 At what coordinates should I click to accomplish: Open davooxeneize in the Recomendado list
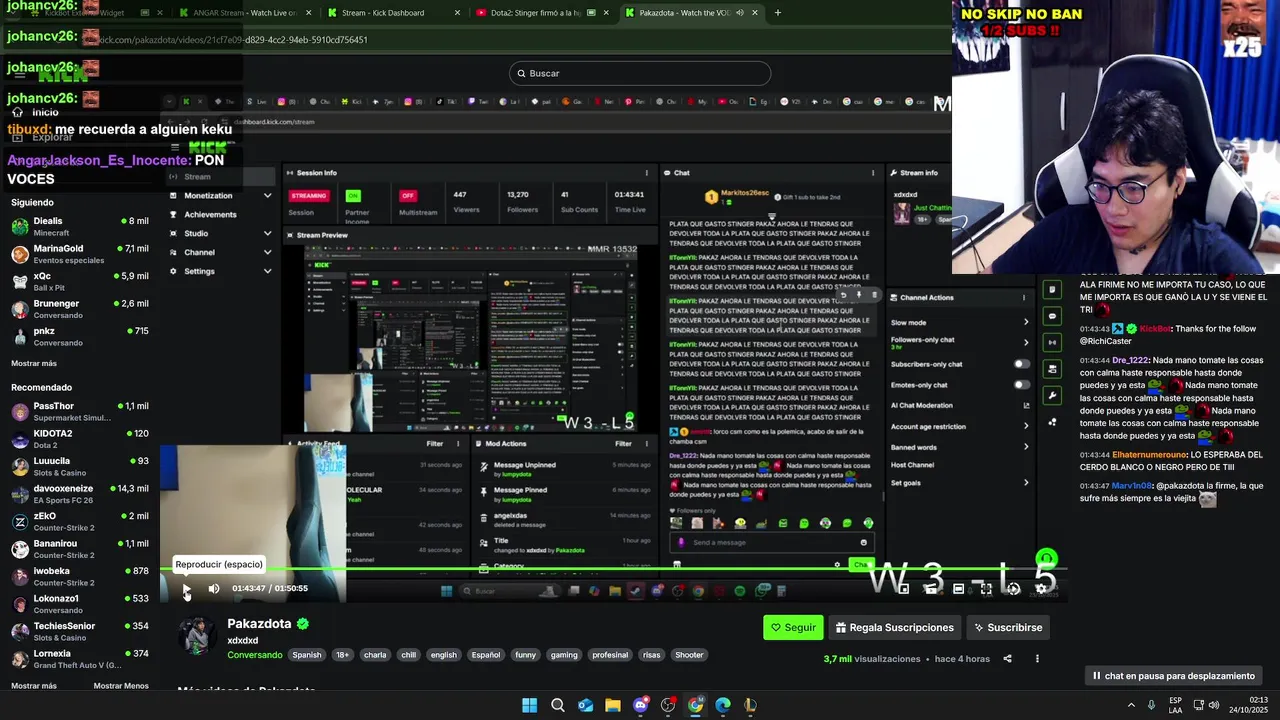click(x=80, y=494)
